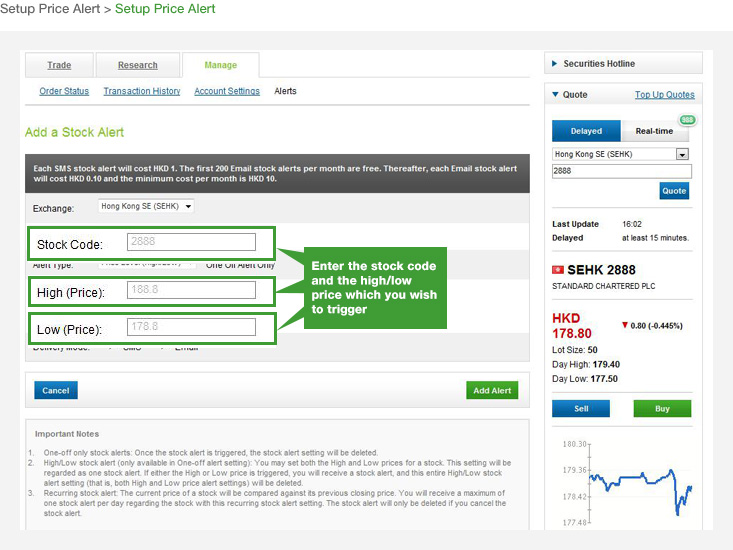
Task: Go to Order Status
Action: pyautogui.click(x=64, y=91)
